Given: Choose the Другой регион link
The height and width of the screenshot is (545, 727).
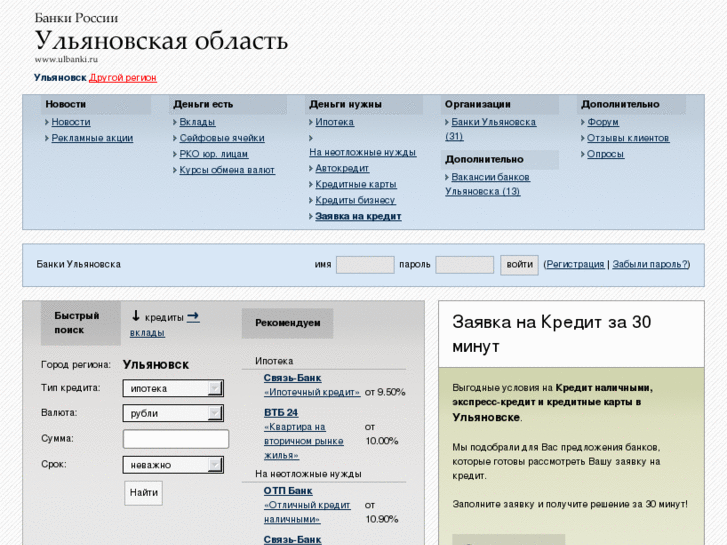Looking at the screenshot, I should click(x=123, y=78).
